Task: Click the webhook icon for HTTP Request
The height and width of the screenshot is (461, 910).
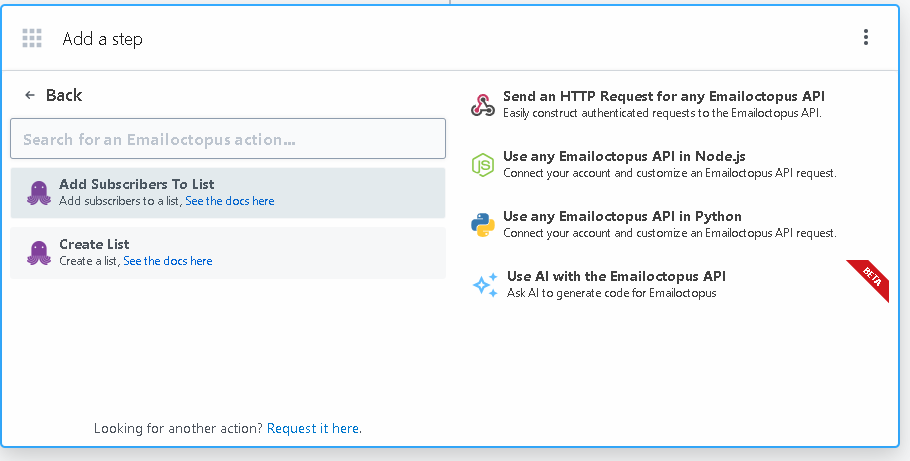Action: tap(482, 105)
